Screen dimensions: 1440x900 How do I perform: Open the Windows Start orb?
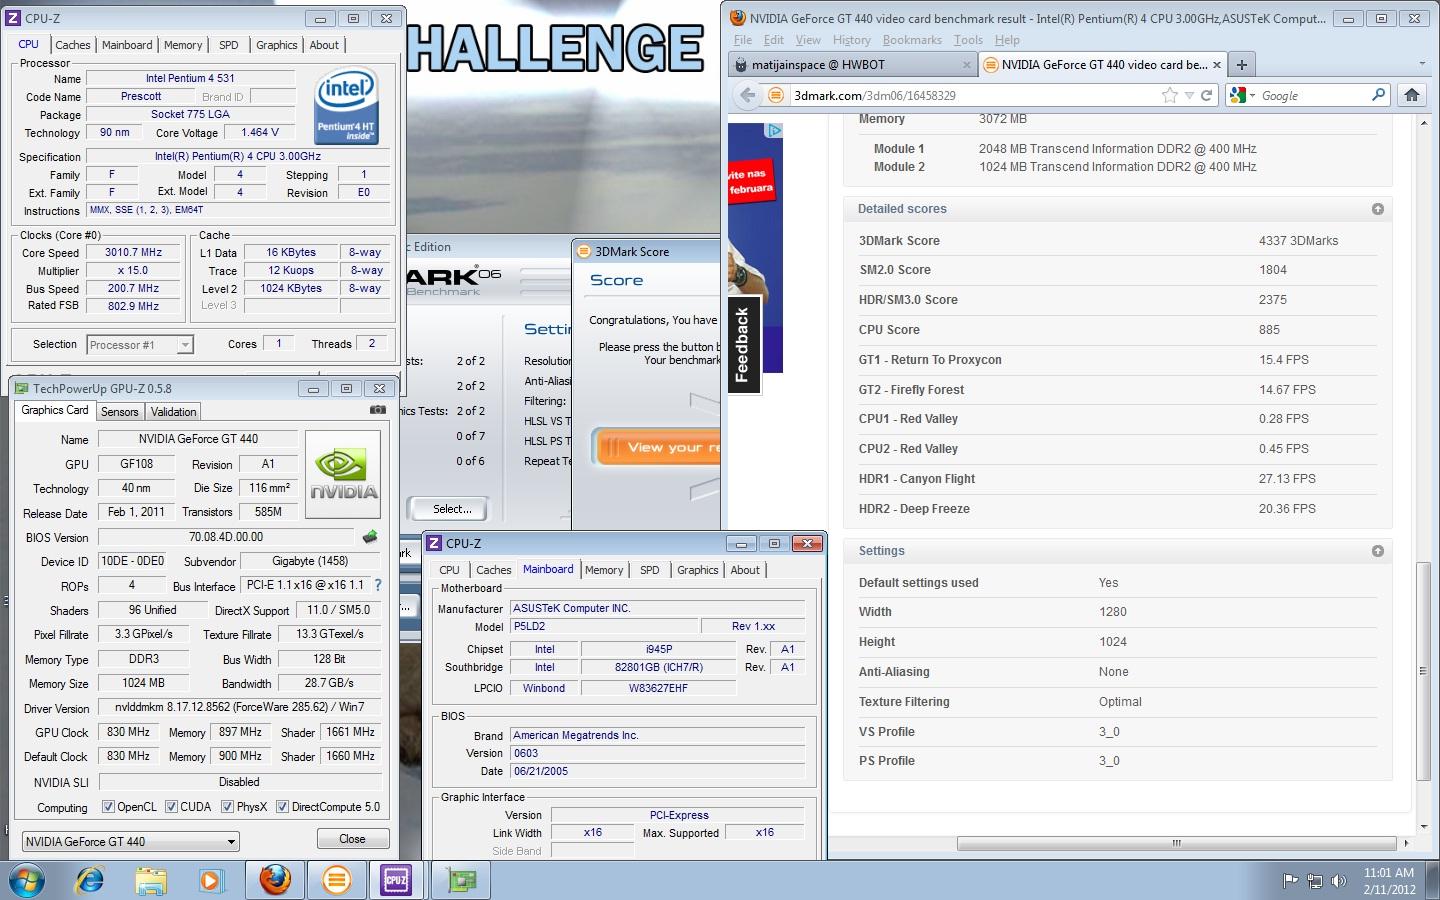click(x=28, y=880)
